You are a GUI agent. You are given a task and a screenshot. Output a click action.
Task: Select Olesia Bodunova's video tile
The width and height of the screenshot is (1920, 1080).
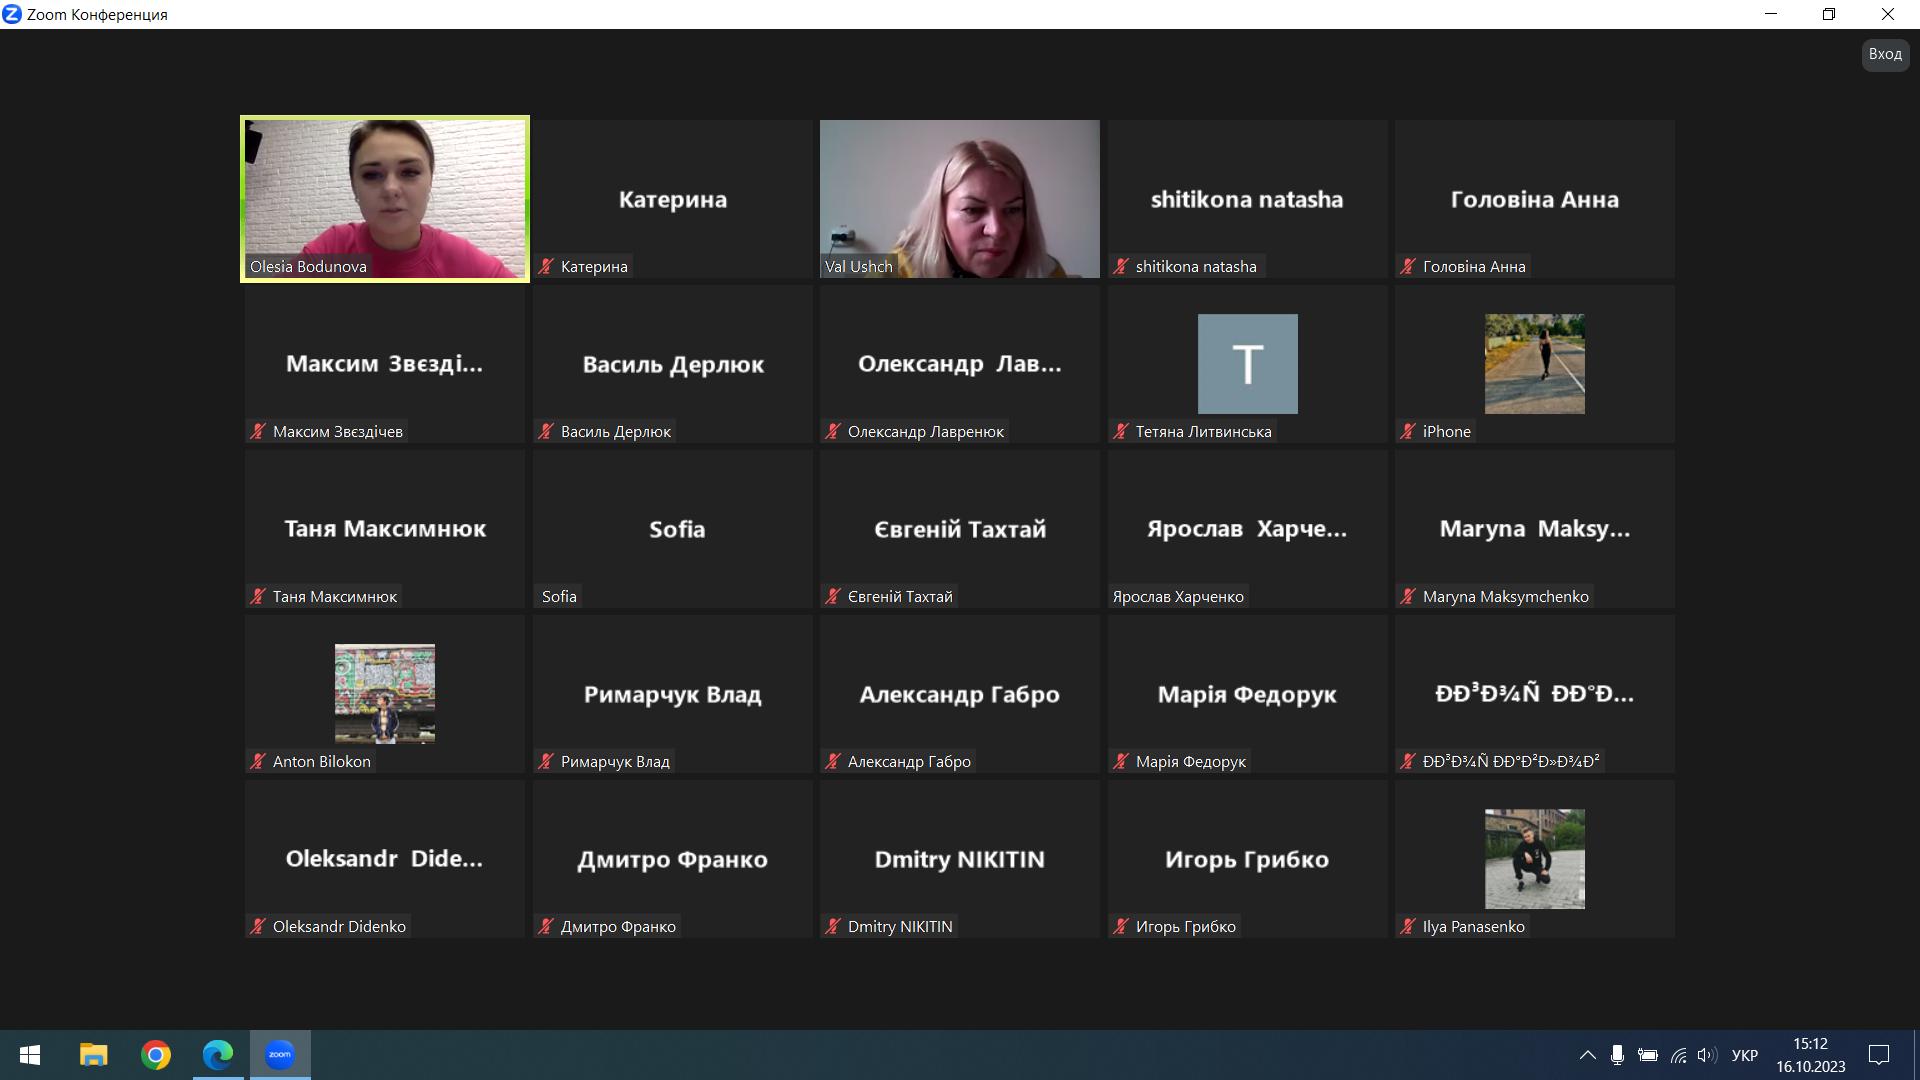pyautogui.click(x=385, y=199)
